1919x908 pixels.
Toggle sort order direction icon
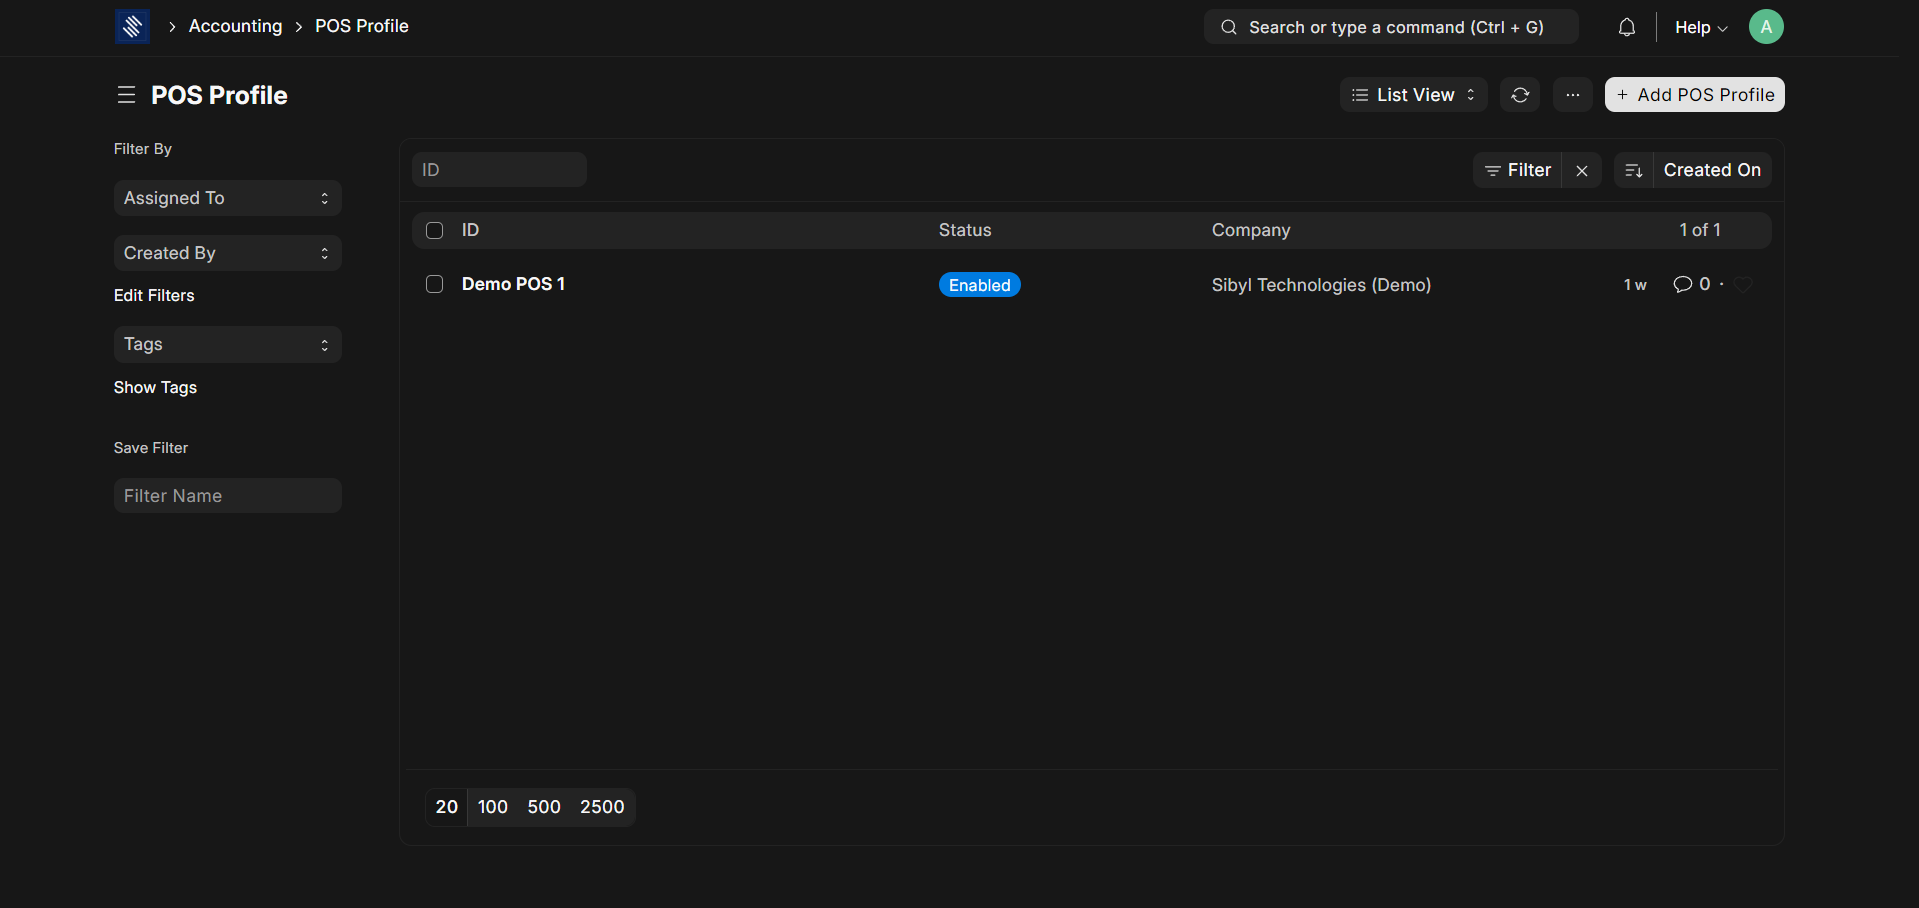pos(1633,171)
